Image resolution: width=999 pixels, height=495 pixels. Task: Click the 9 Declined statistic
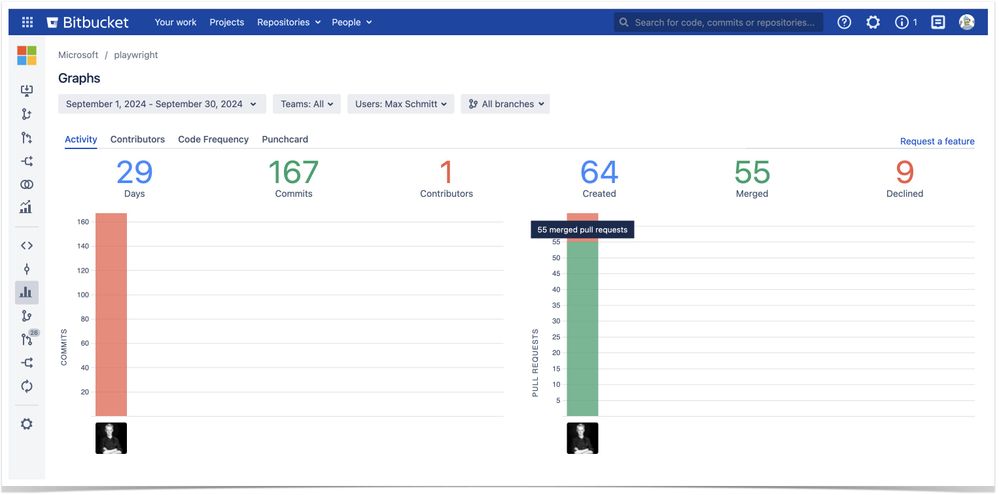click(x=905, y=178)
